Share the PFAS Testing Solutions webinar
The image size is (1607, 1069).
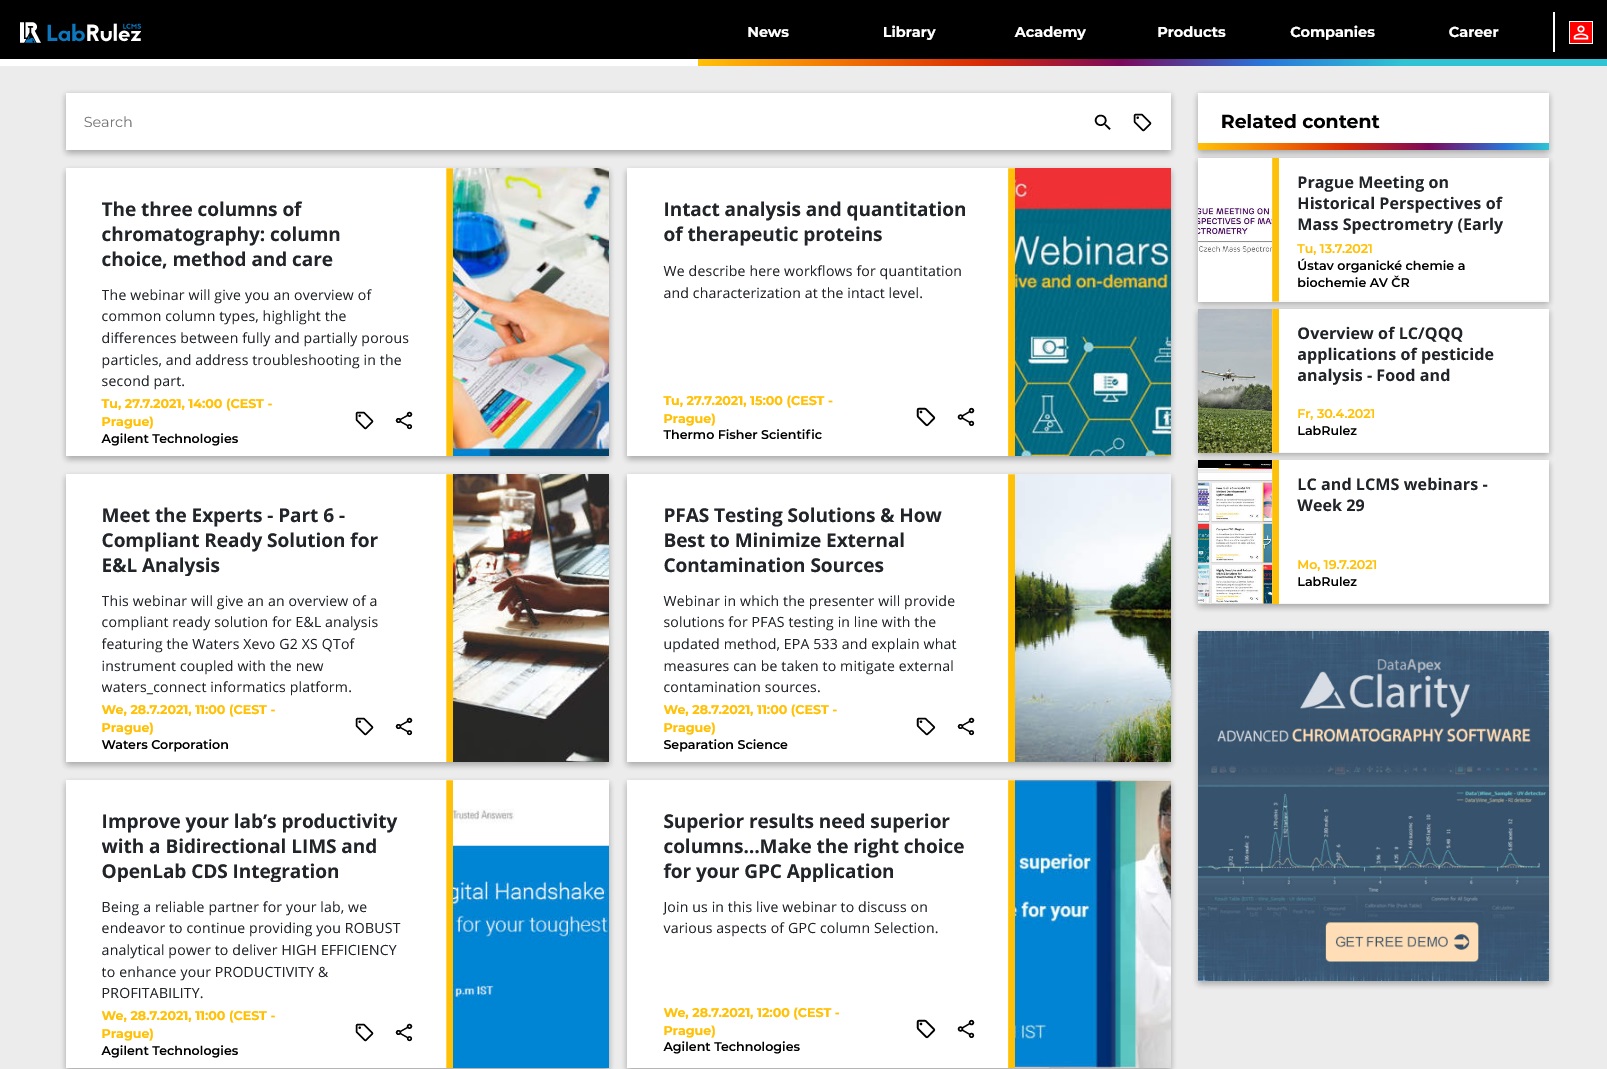click(x=966, y=726)
